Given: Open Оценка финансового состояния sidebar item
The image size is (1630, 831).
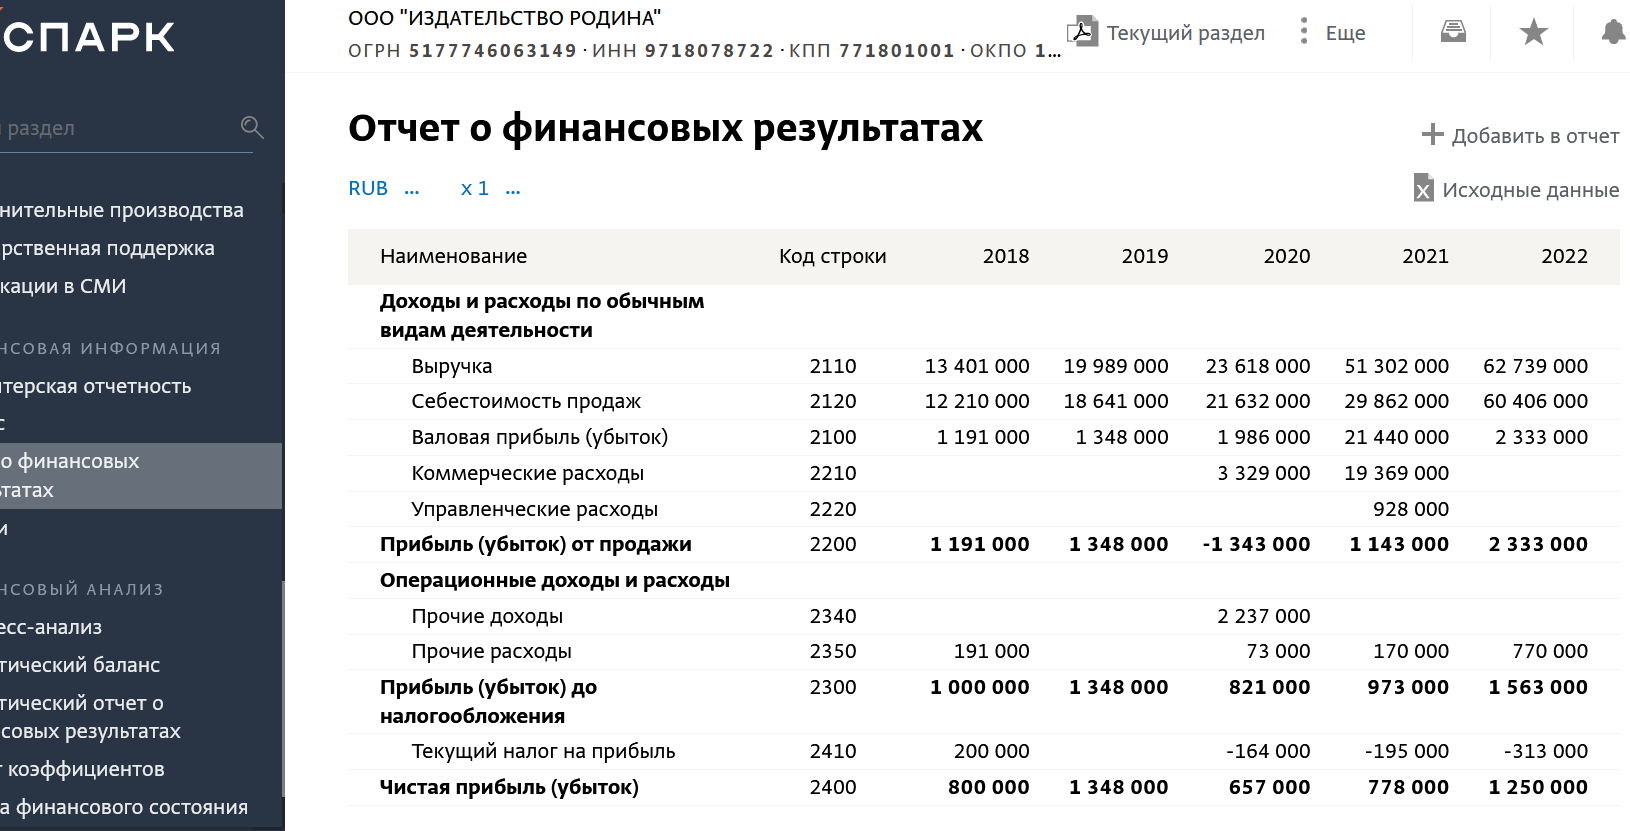Looking at the screenshot, I should point(124,807).
